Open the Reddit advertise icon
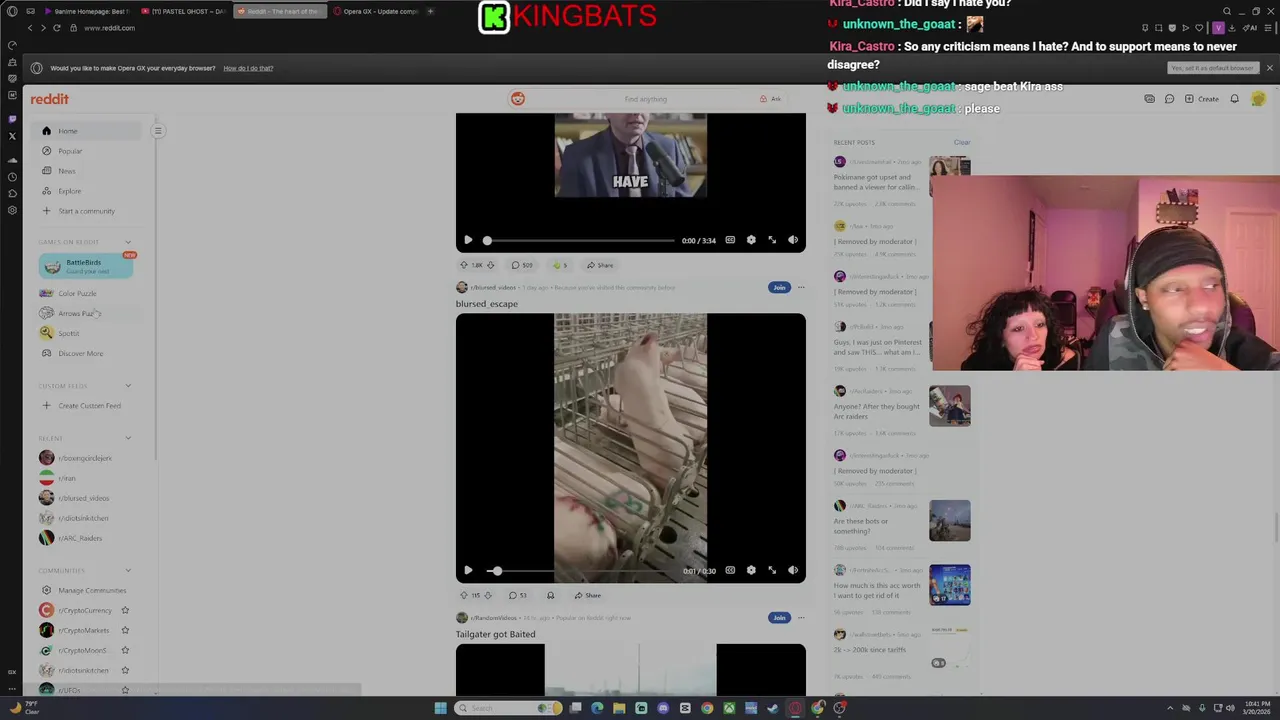 point(1149,99)
